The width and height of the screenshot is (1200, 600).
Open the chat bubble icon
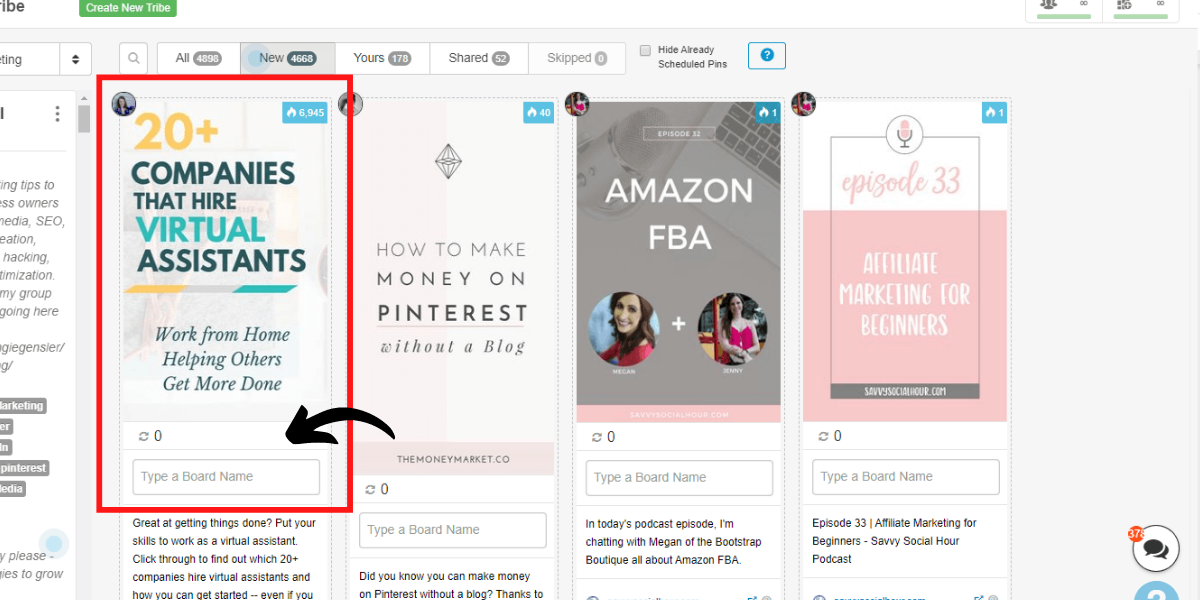pyautogui.click(x=1156, y=548)
